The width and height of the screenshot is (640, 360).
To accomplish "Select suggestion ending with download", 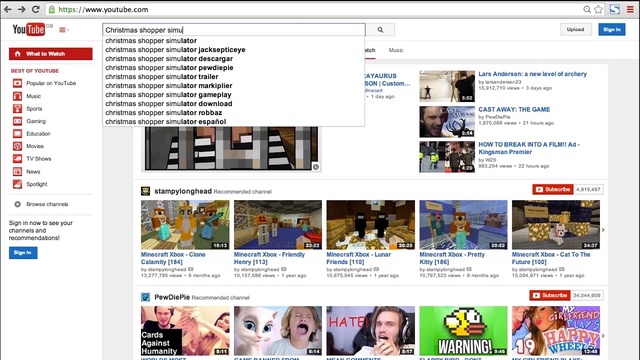I will point(233,104).
